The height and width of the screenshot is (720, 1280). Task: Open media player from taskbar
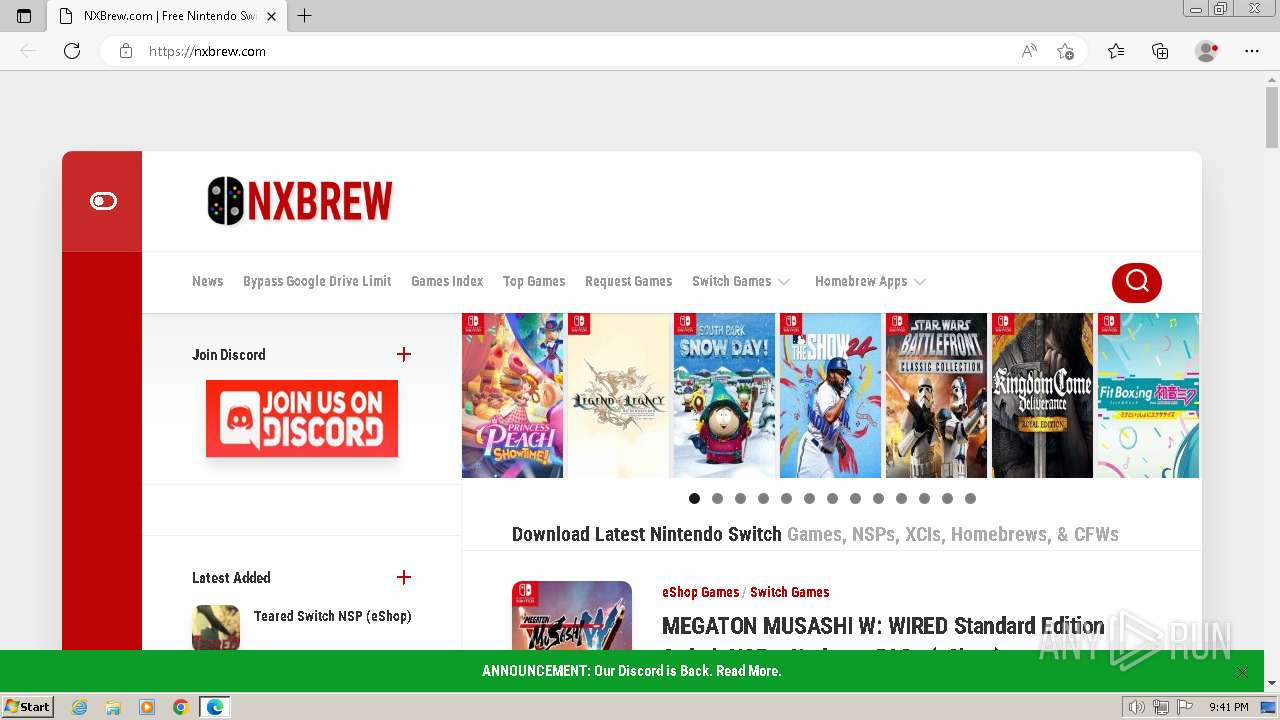(x=147, y=707)
